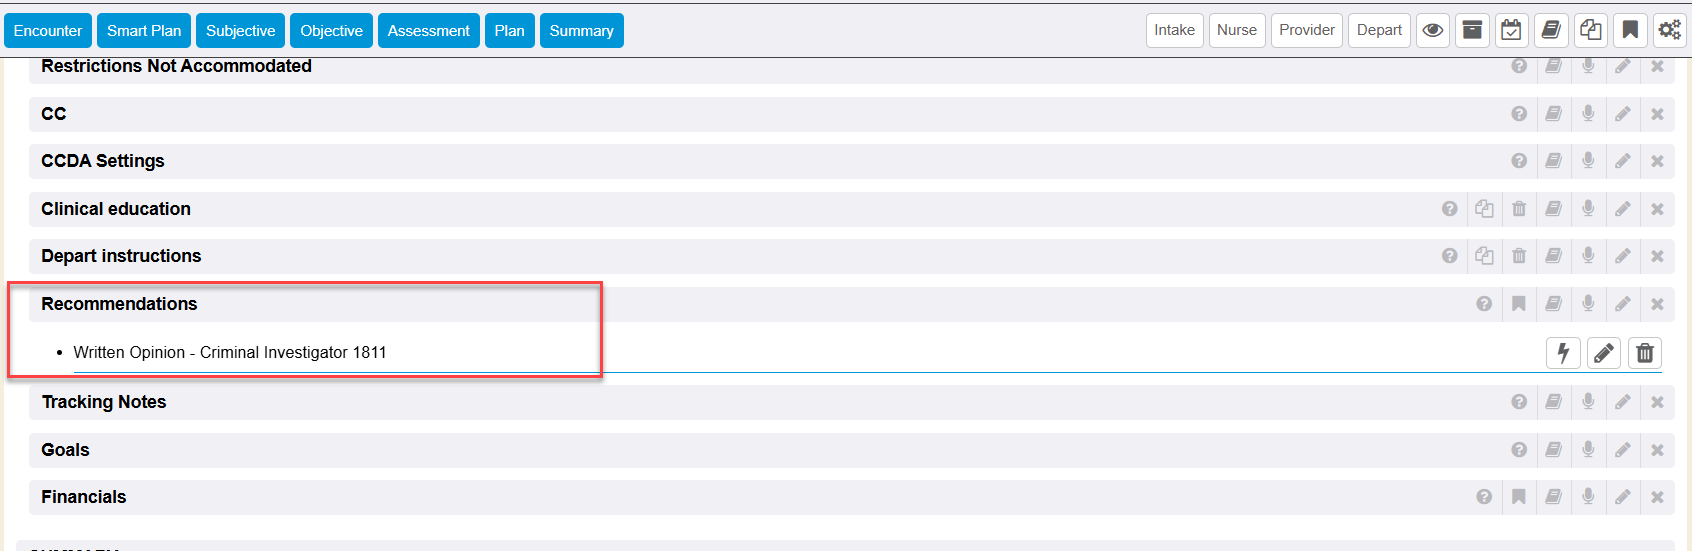Click the microphone icon in Clinical education row

(1588, 209)
